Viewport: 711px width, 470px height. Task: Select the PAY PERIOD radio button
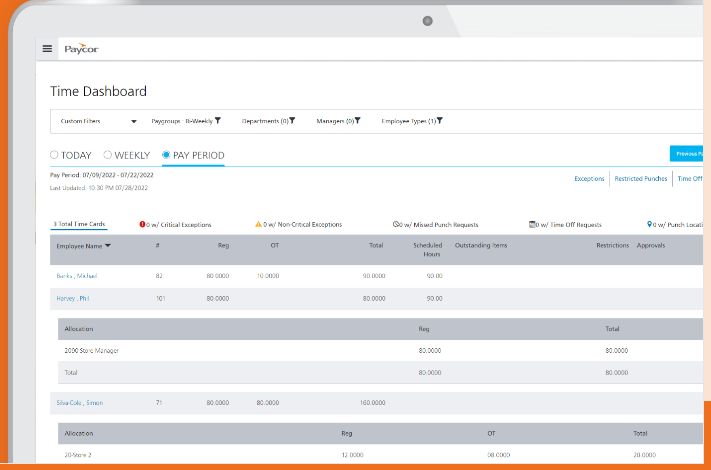point(166,155)
